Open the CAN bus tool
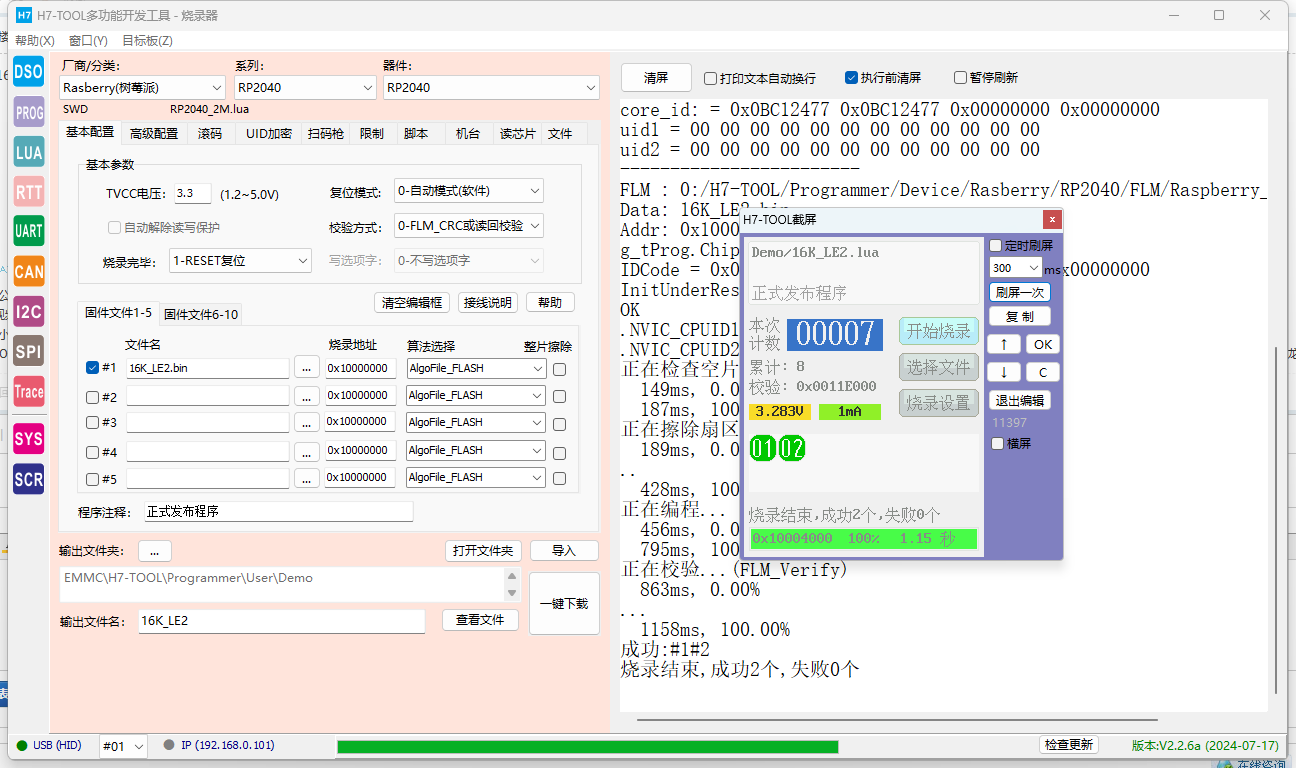 (29, 271)
